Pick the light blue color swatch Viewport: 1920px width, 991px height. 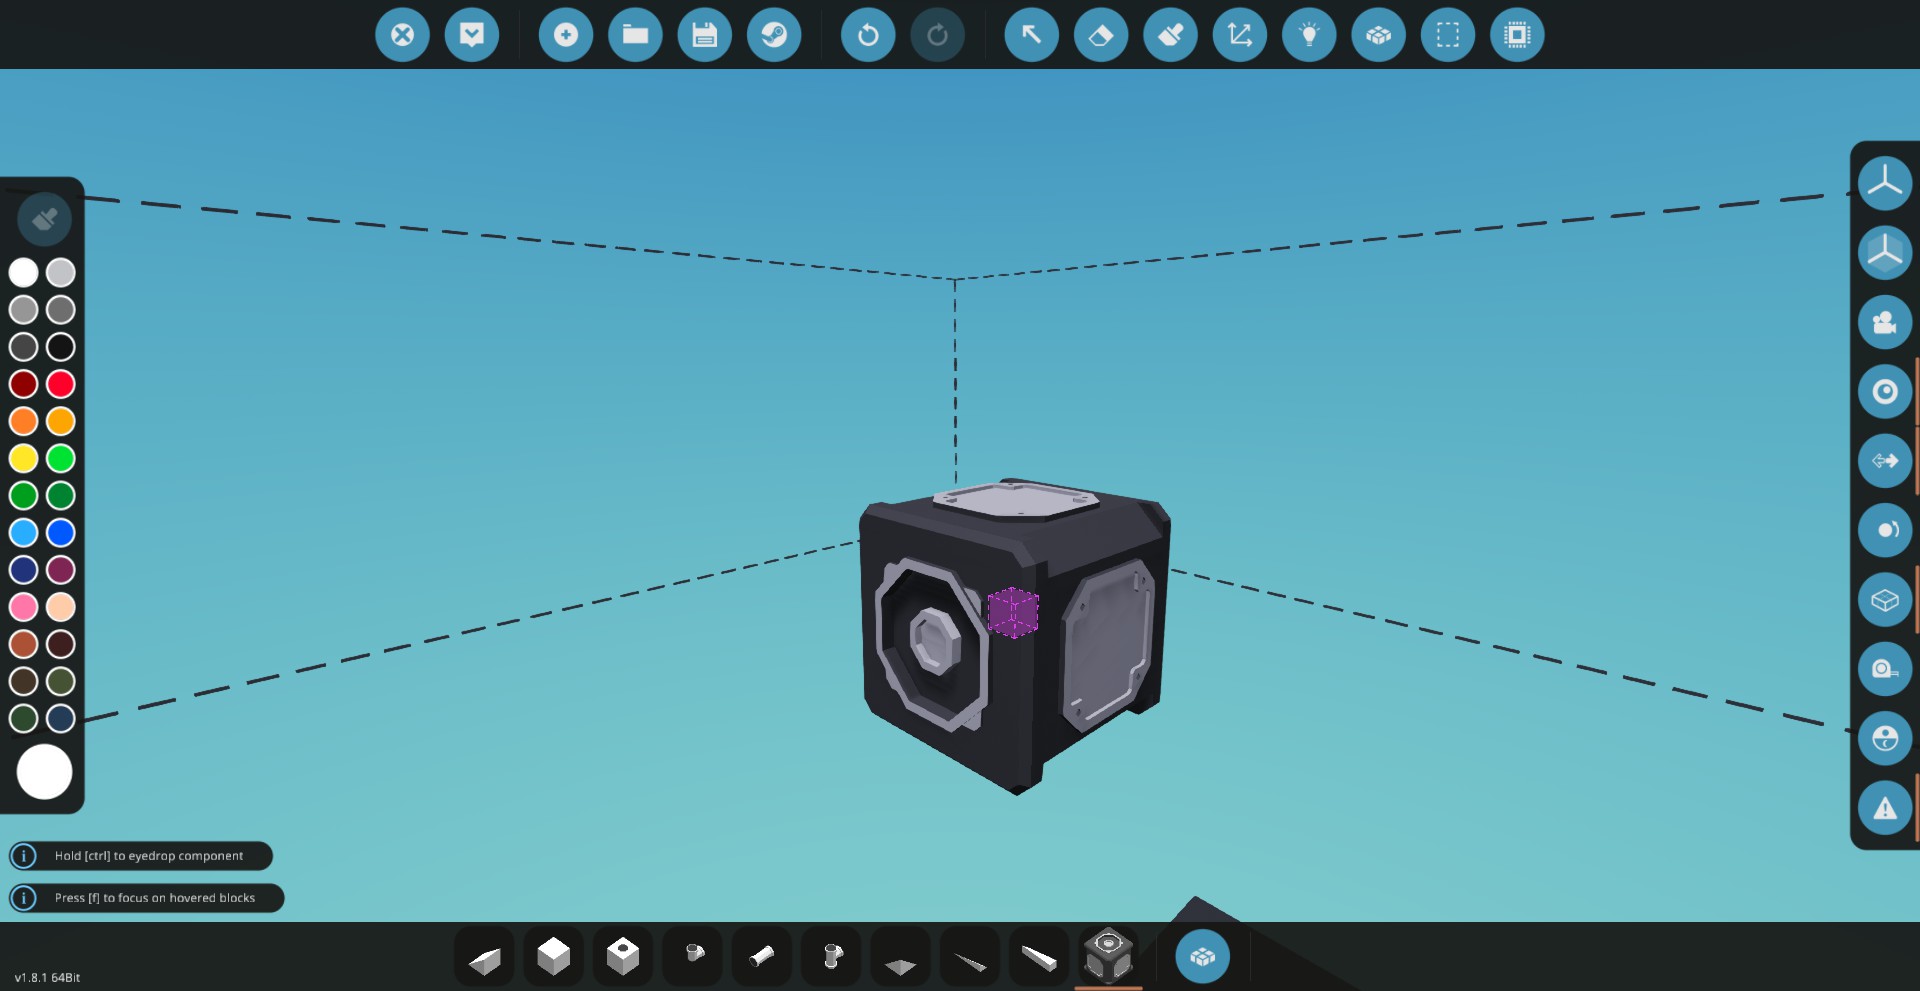pyautogui.click(x=24, y=533)
